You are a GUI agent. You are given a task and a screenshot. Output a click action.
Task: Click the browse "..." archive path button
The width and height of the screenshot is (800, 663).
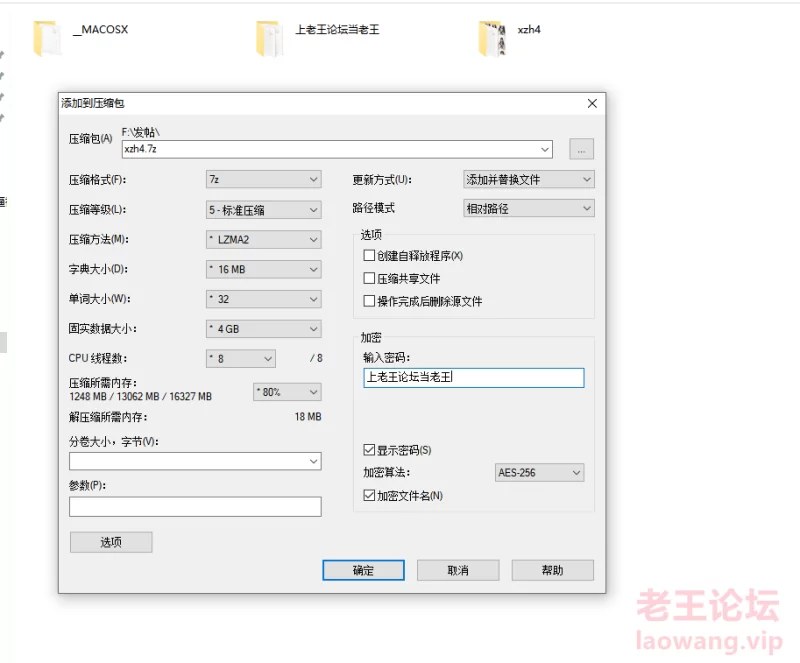point(582,149)
